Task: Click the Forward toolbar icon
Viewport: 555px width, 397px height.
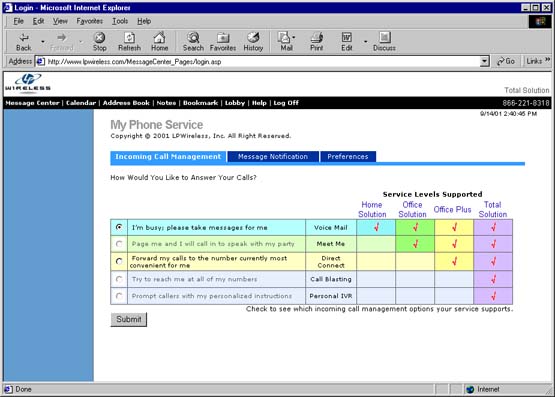Action: click(x=62, y=41)
